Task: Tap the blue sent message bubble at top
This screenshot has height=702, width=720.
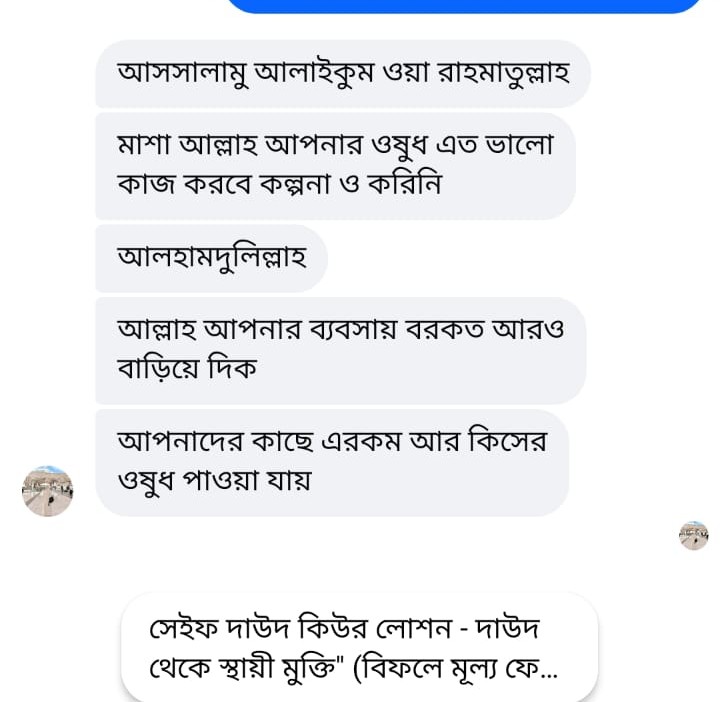Action: pos(465,5)
